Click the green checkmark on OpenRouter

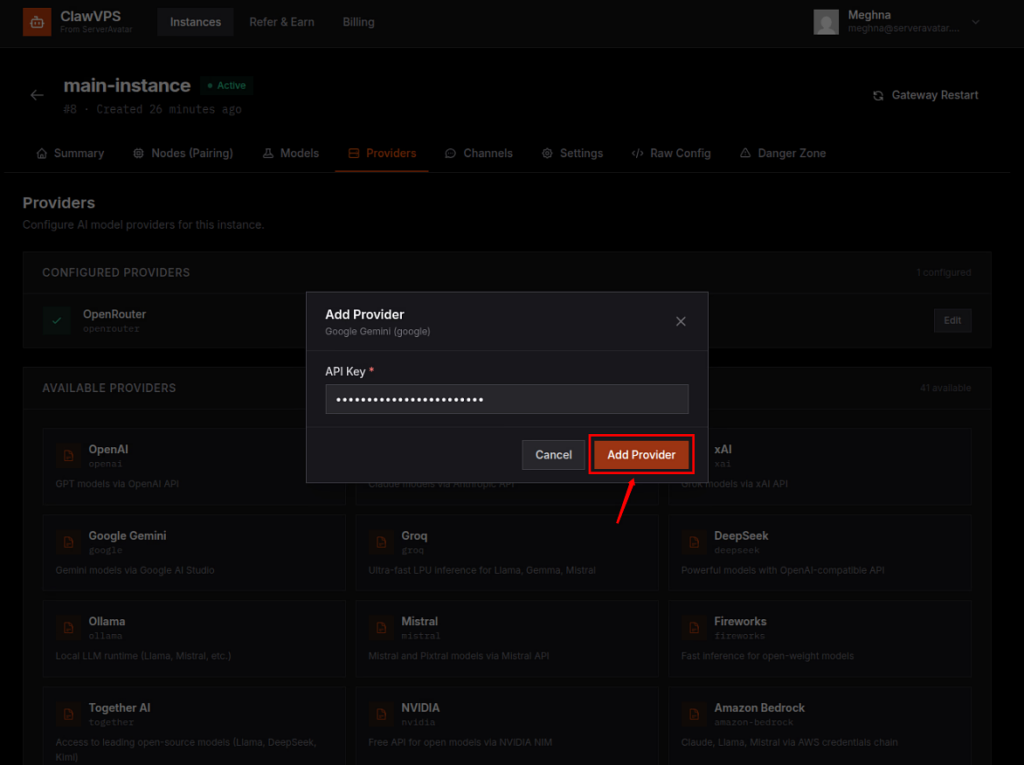point(55,320)
